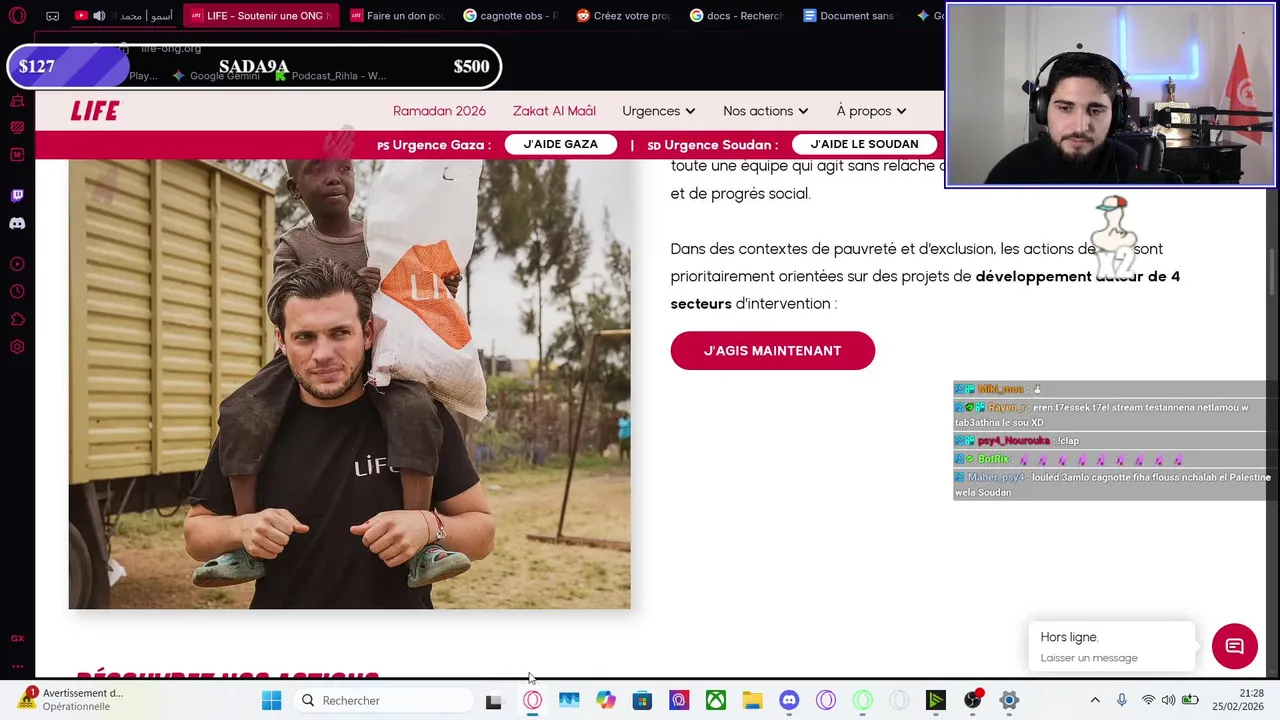Open OBS Studio taskbar icon

coord(972,701)
